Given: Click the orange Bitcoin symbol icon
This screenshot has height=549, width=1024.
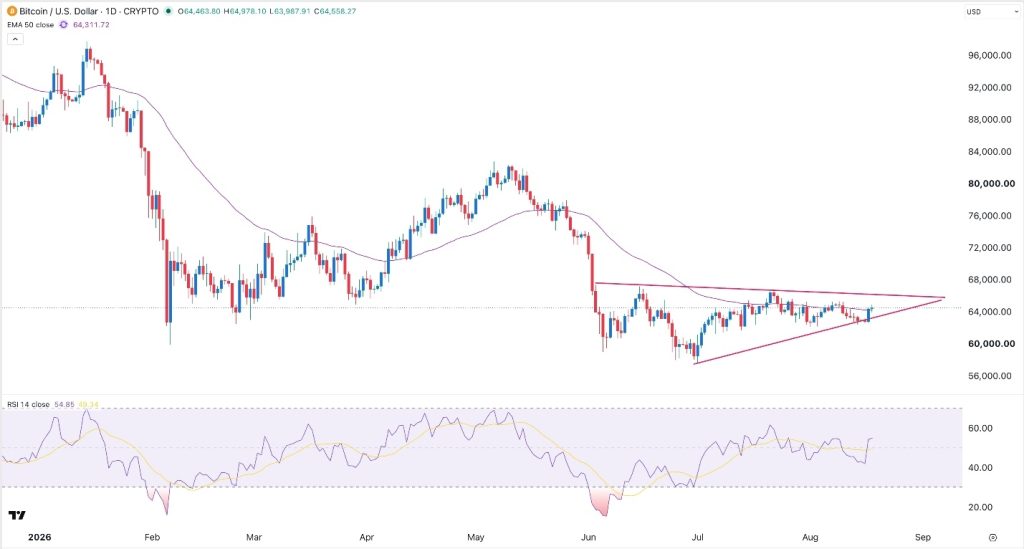Looking at the screenshot, I should coord(11,11).
